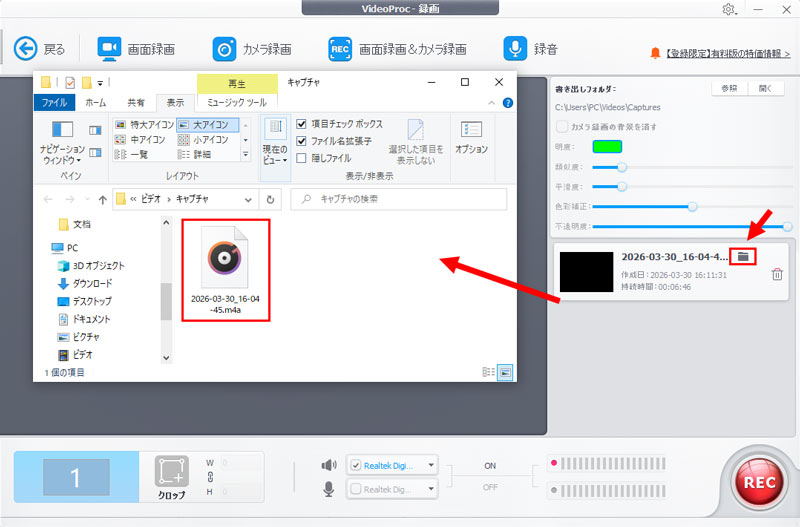Open ミュージック ツール tab
Screen dimensions: 800x527
[237, 103]
